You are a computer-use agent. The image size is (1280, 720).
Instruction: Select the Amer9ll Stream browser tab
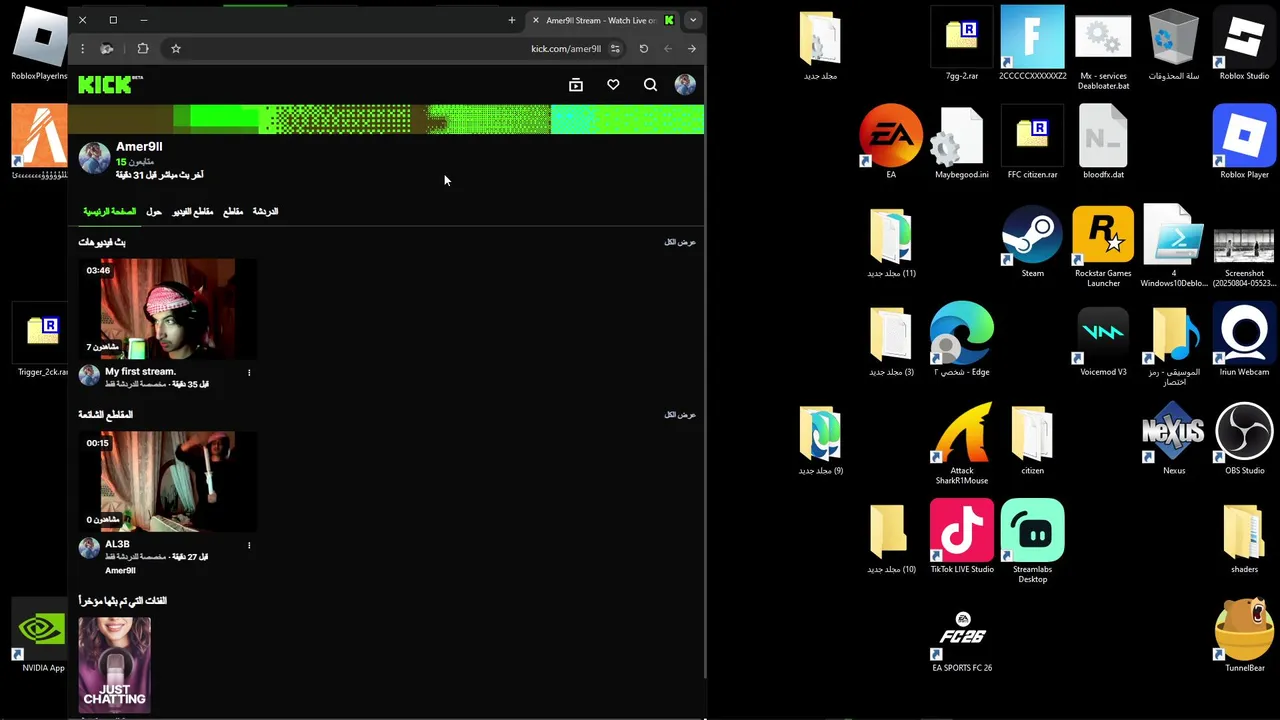tap(603, 20)
